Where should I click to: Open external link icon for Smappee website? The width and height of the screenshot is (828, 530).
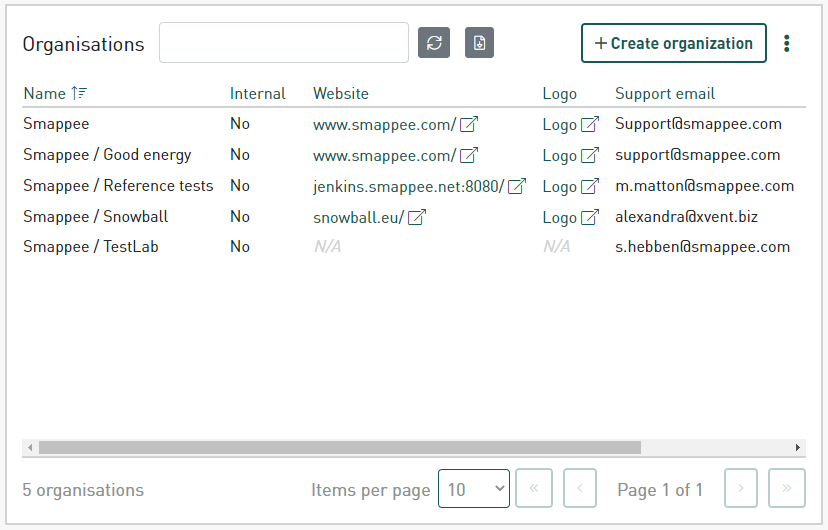[x=468, y=125]
